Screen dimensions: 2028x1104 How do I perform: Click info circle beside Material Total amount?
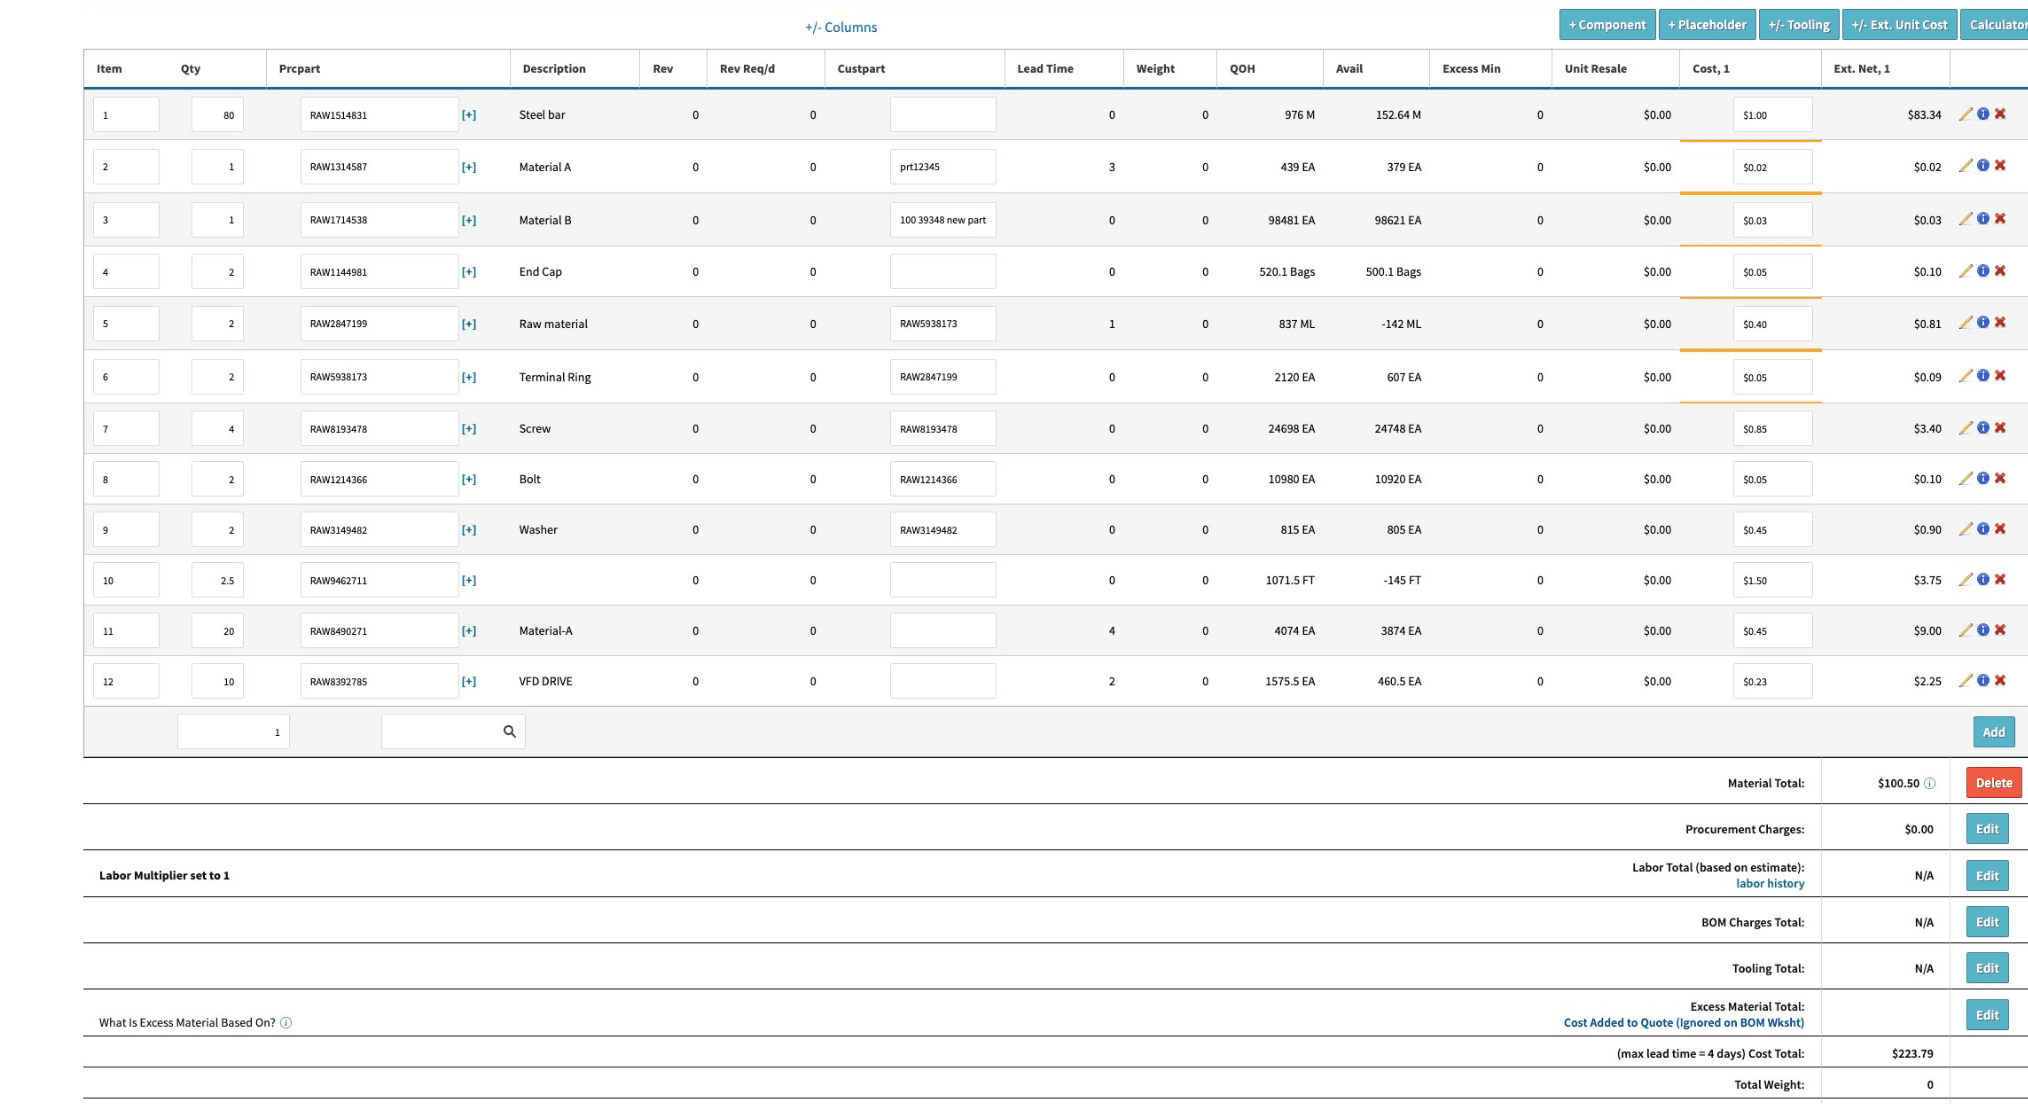click(x=1930, y=784)
